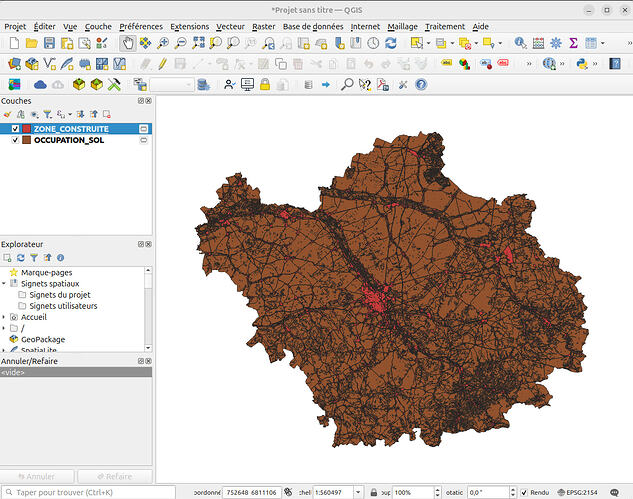The image size is (633, 499).
Task: Toggle the Rendu checkbox
Action: [524, 492]
